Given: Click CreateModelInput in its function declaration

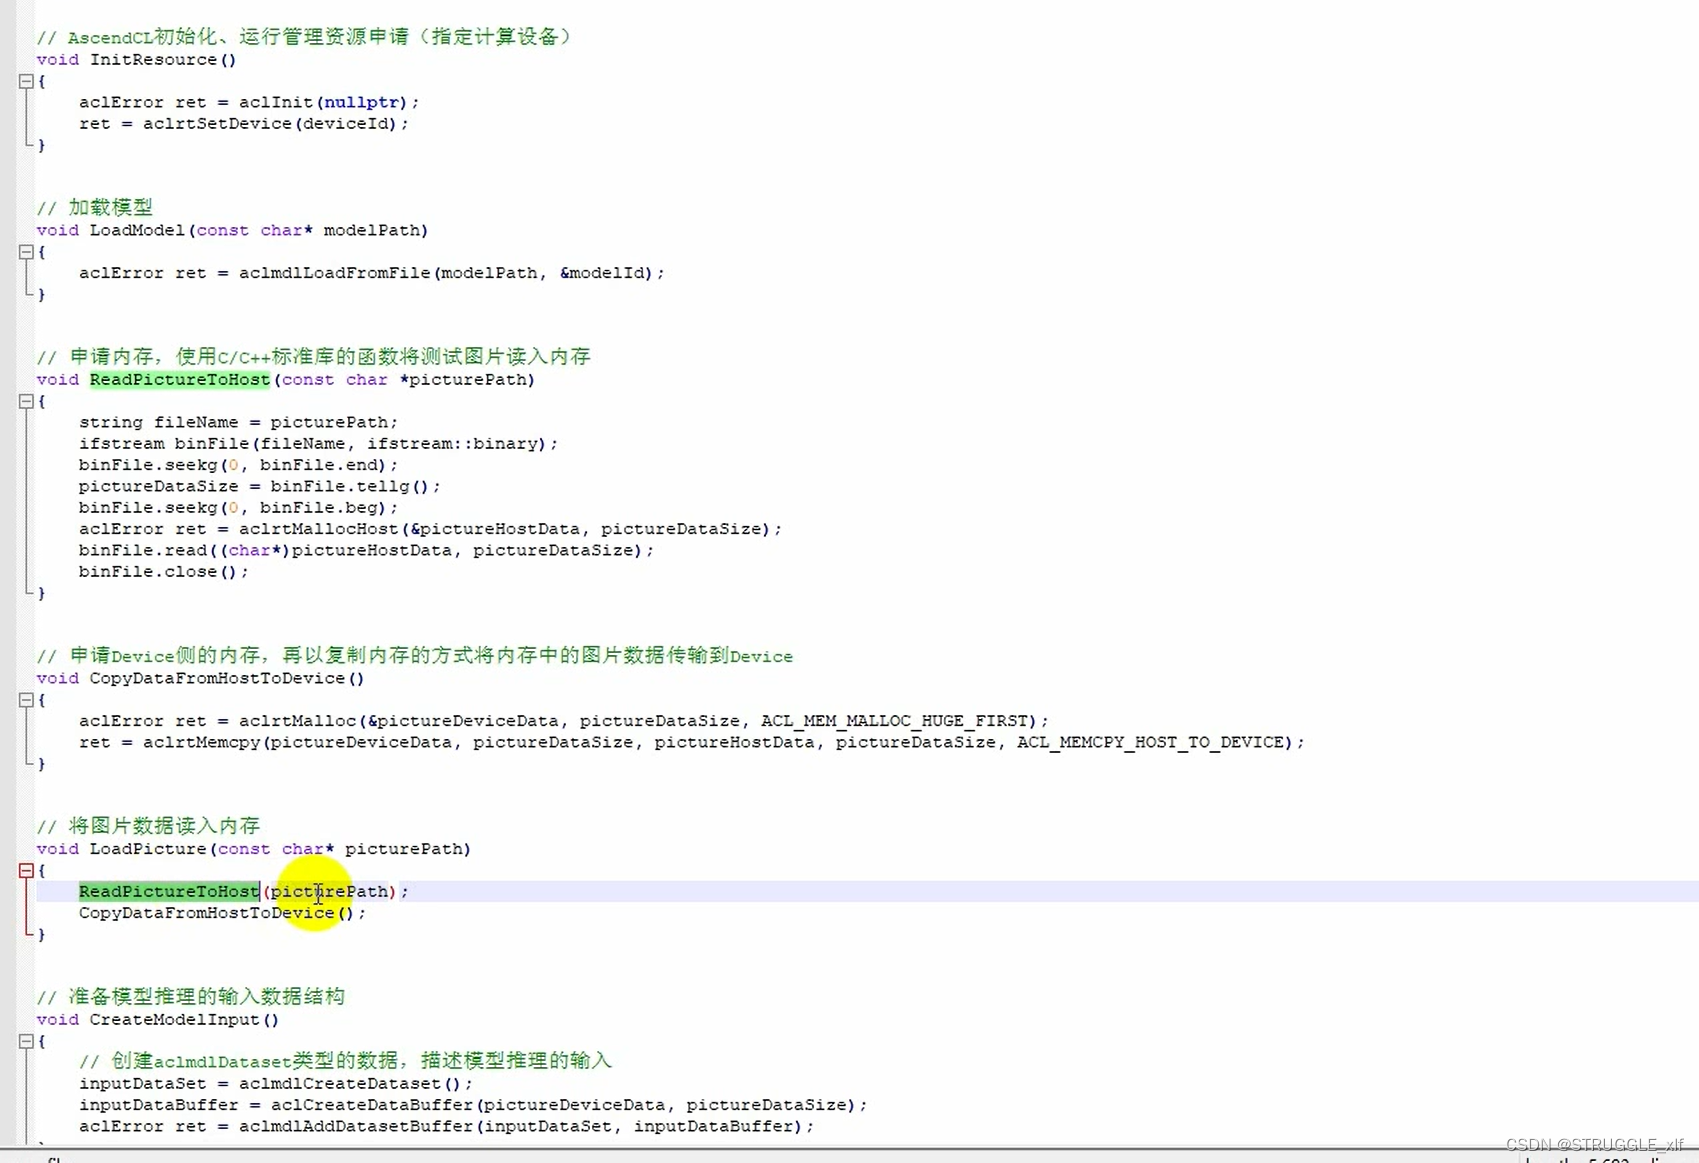Looking at the screenshot, I should (174, 1020).
